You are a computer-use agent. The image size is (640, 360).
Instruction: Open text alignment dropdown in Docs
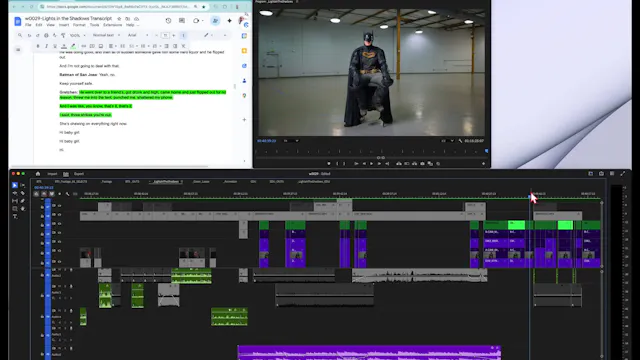[x=112, y=46]
